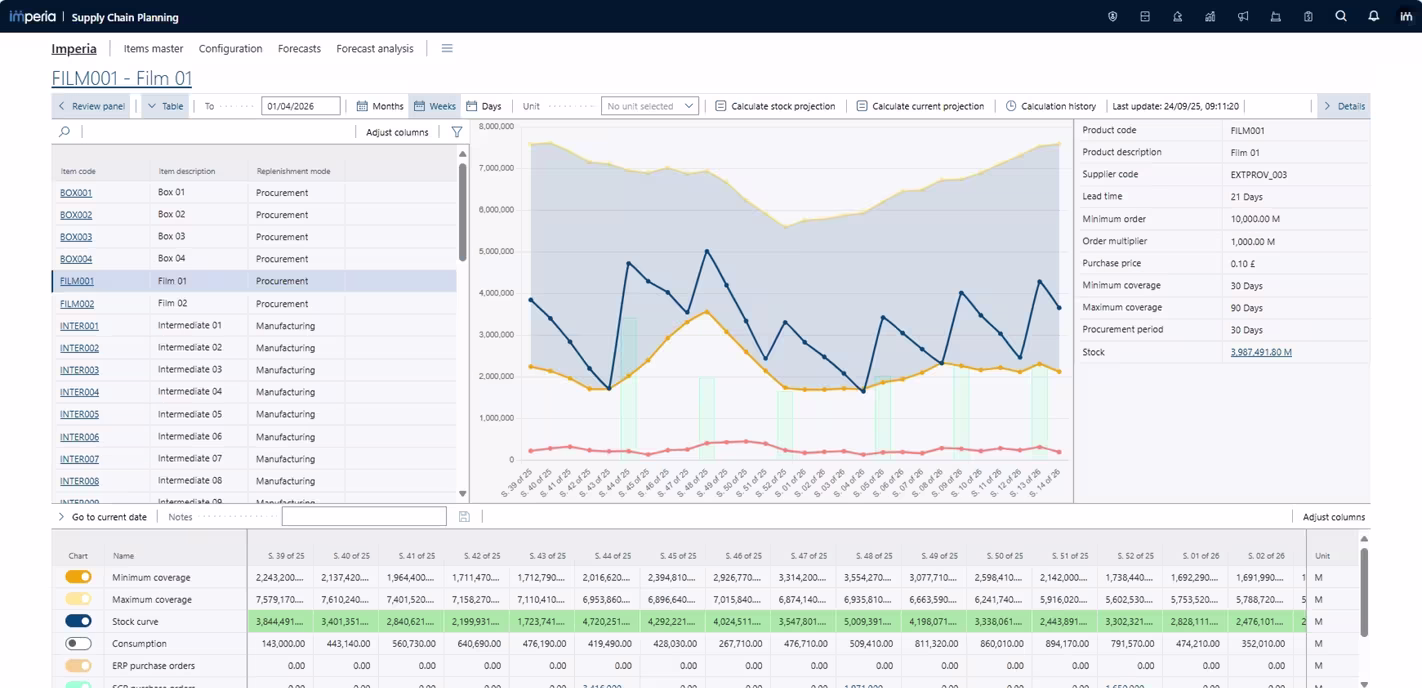Screen dimensions: 1422x688
Task: Expand the Table view dropdown
Action: click(x=165, y=106)
